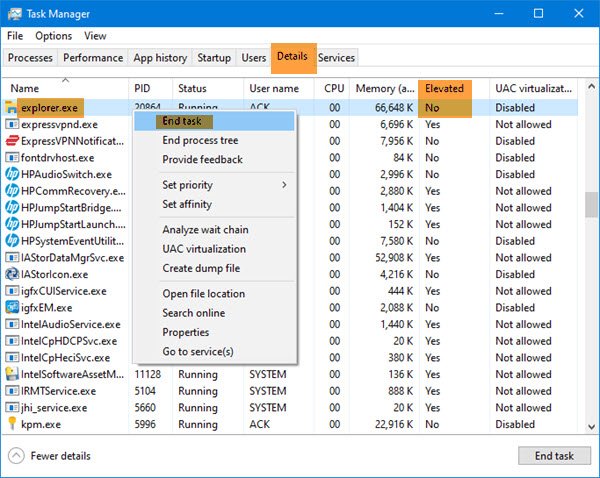Collapse view with Fewer details arrow

pos(16,455)
